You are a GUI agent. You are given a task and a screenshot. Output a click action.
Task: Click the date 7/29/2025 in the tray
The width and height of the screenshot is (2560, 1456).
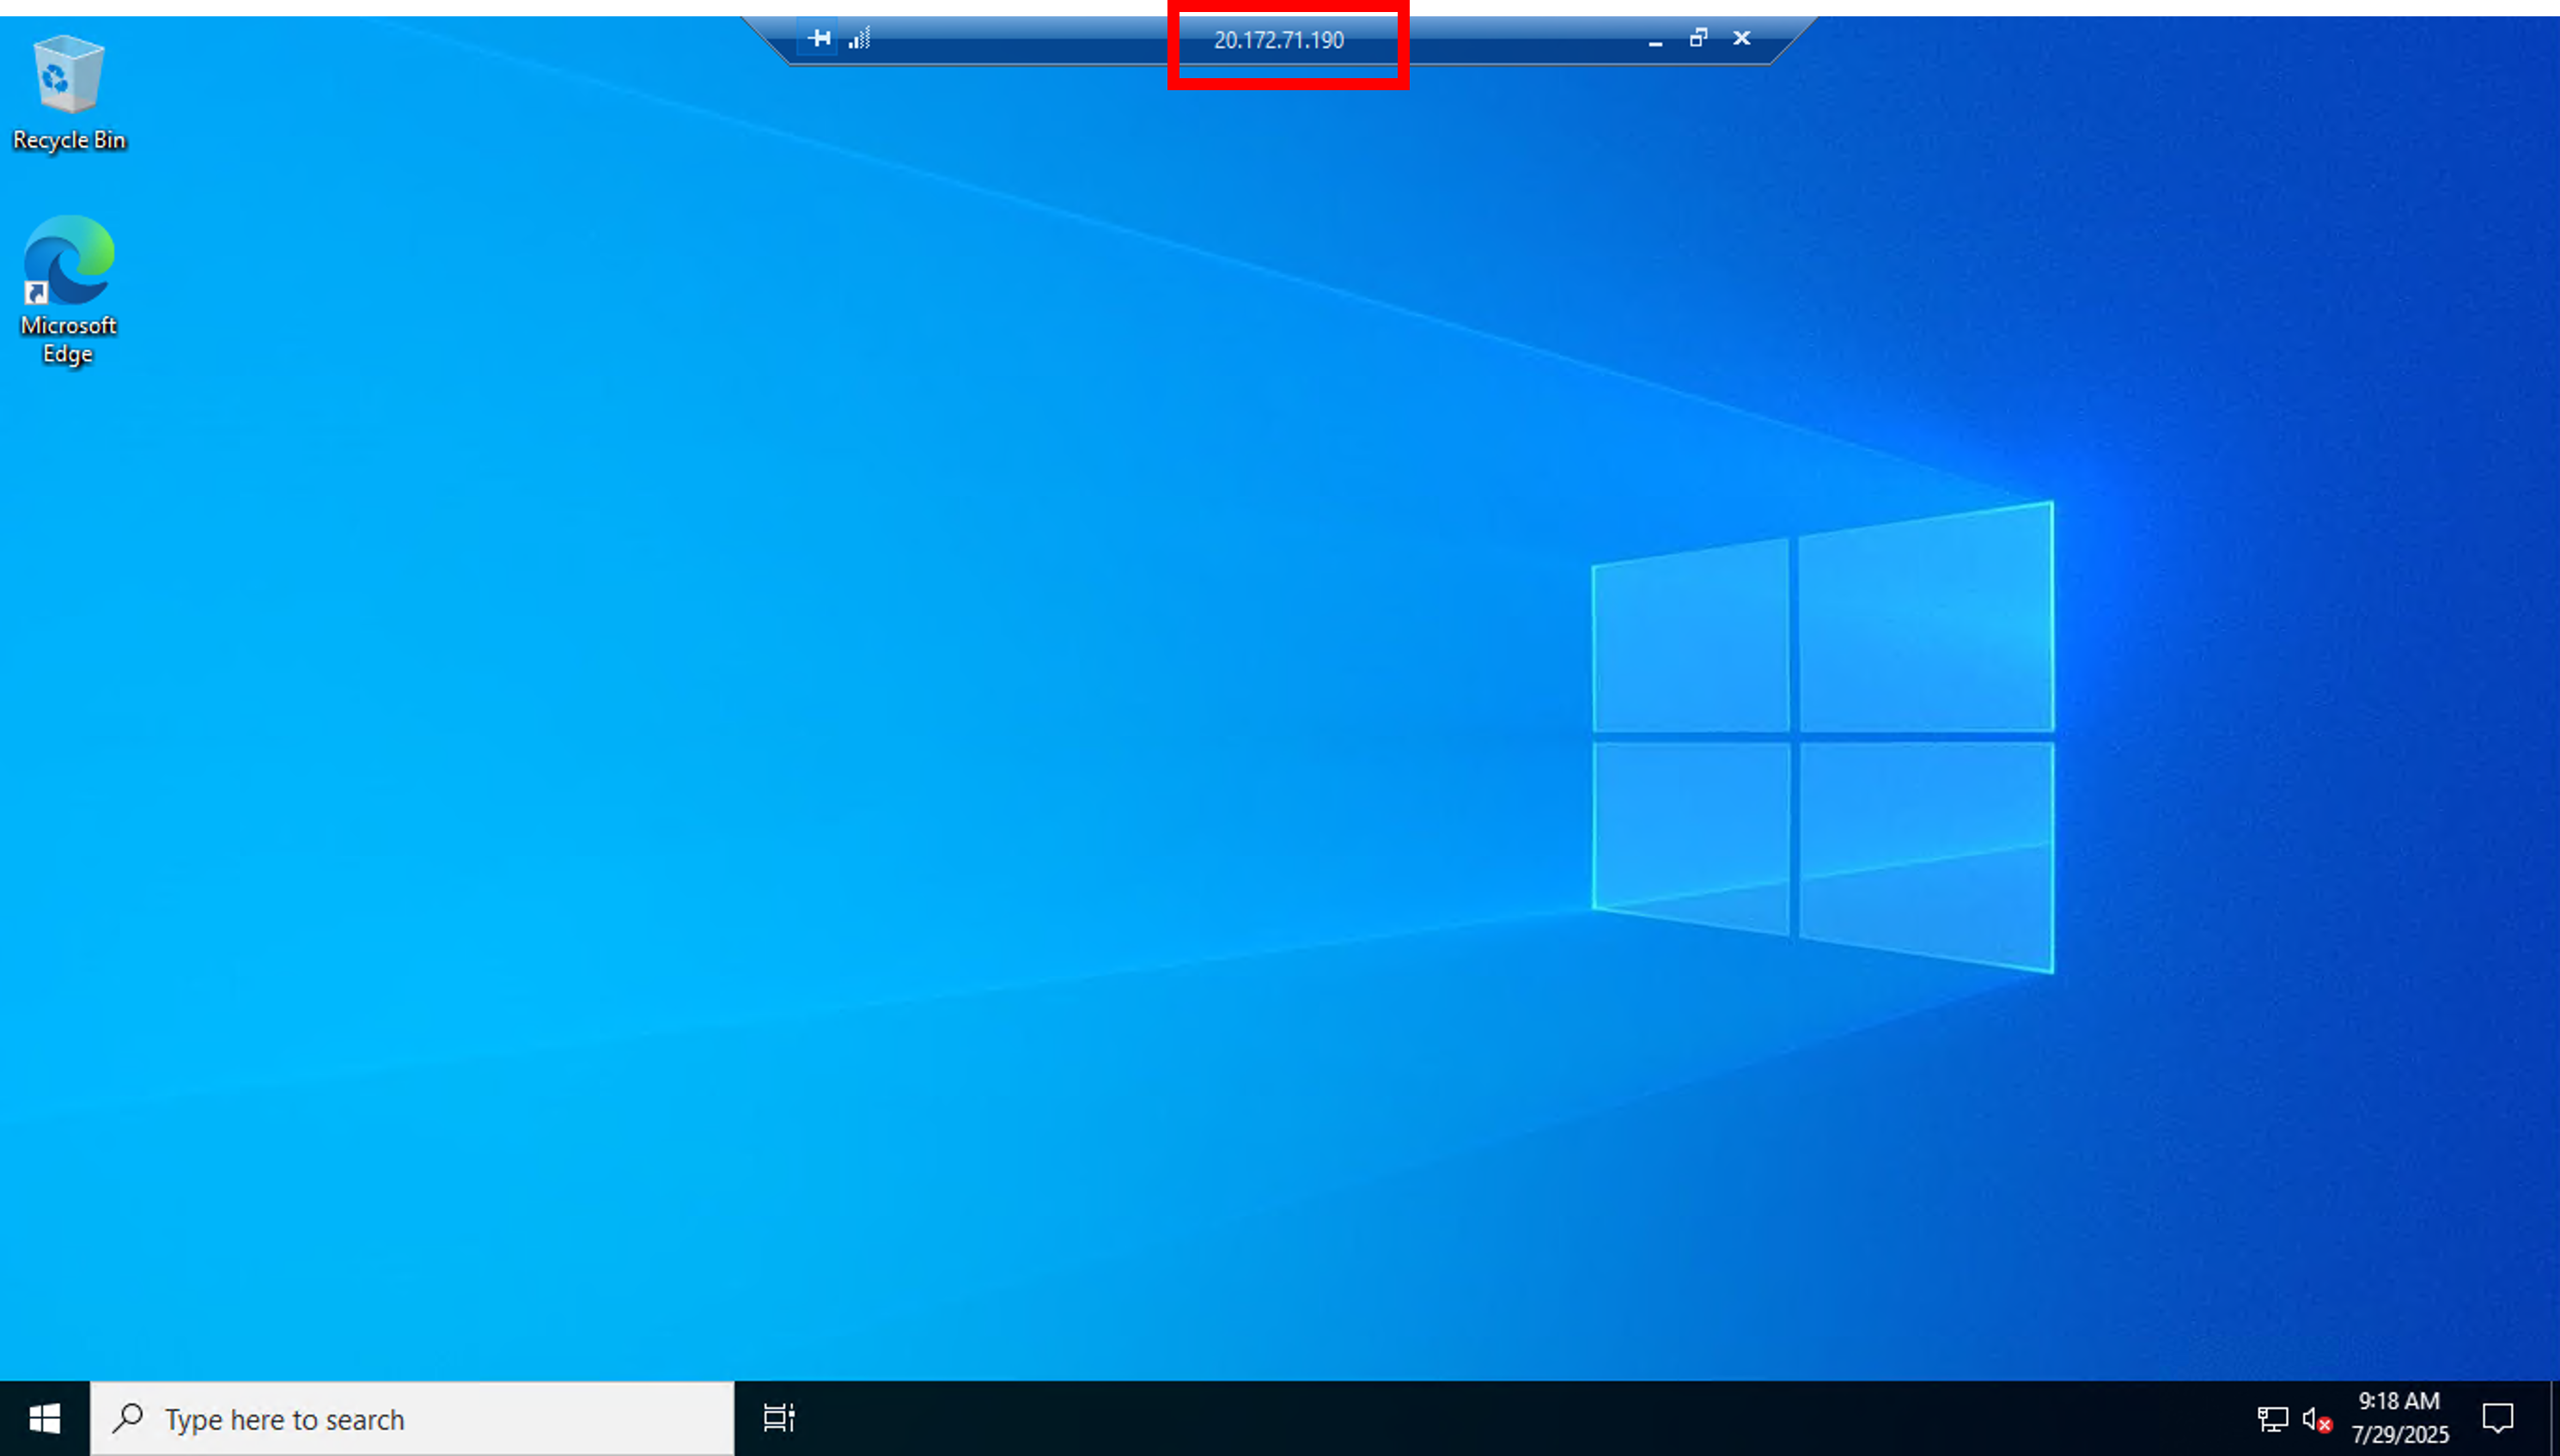(2398, 1433)
